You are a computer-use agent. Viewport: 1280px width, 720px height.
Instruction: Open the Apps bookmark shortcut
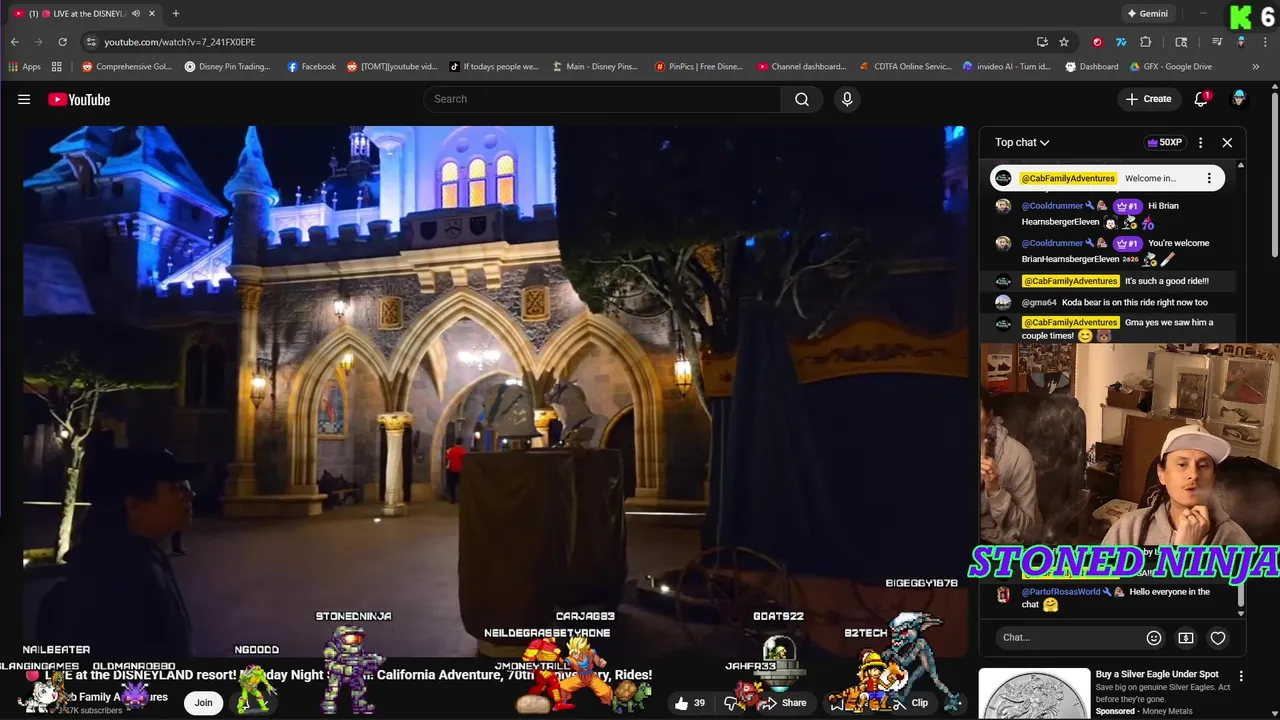[x=24, y=67]
